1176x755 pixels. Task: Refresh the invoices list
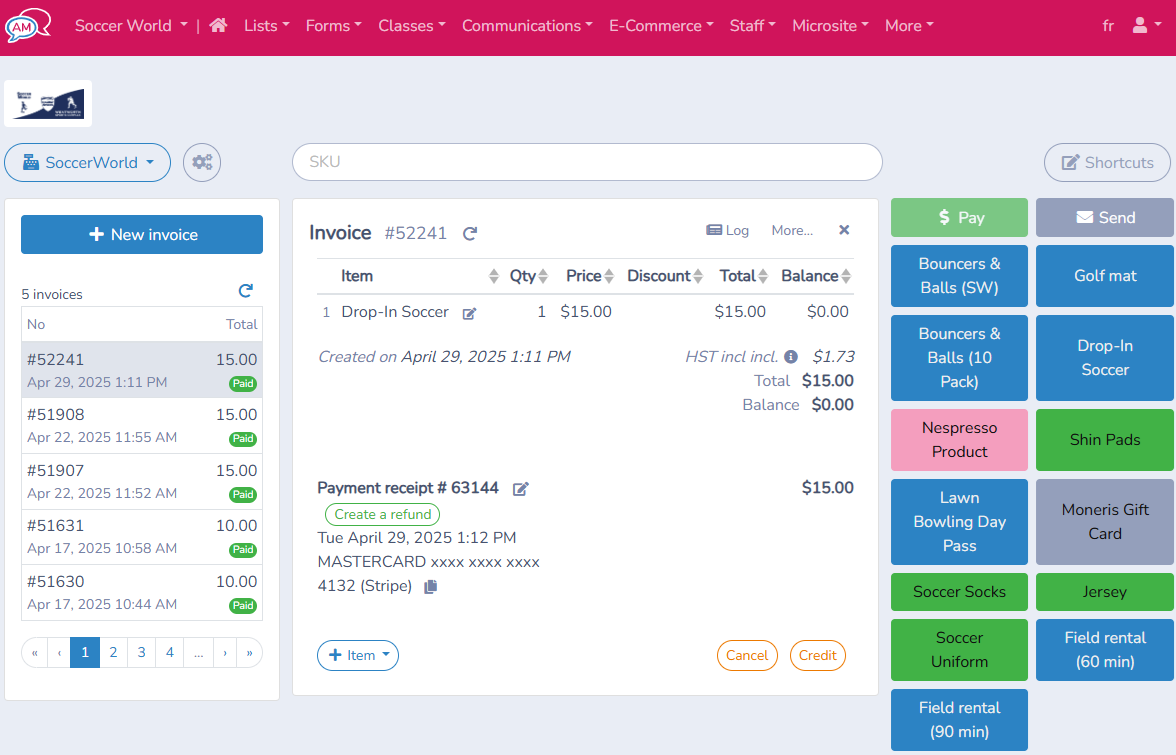pyautogui.click(x=245, y=290)
